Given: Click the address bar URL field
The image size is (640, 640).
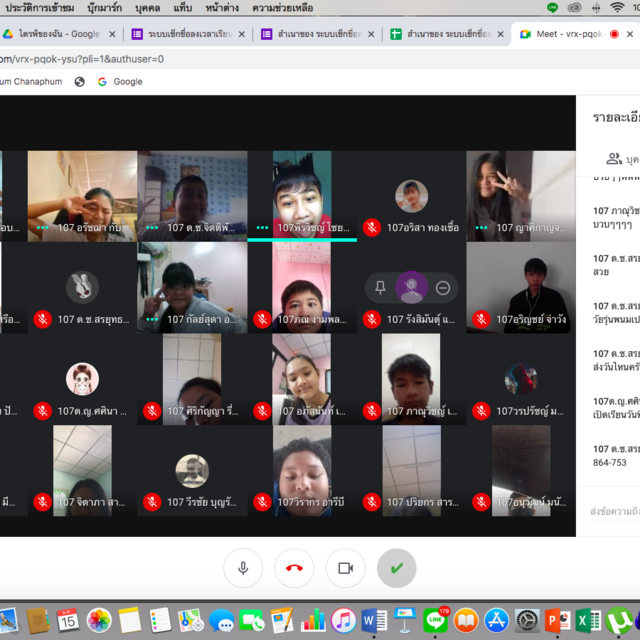Looking at the screenshot, I should point(300,59).
